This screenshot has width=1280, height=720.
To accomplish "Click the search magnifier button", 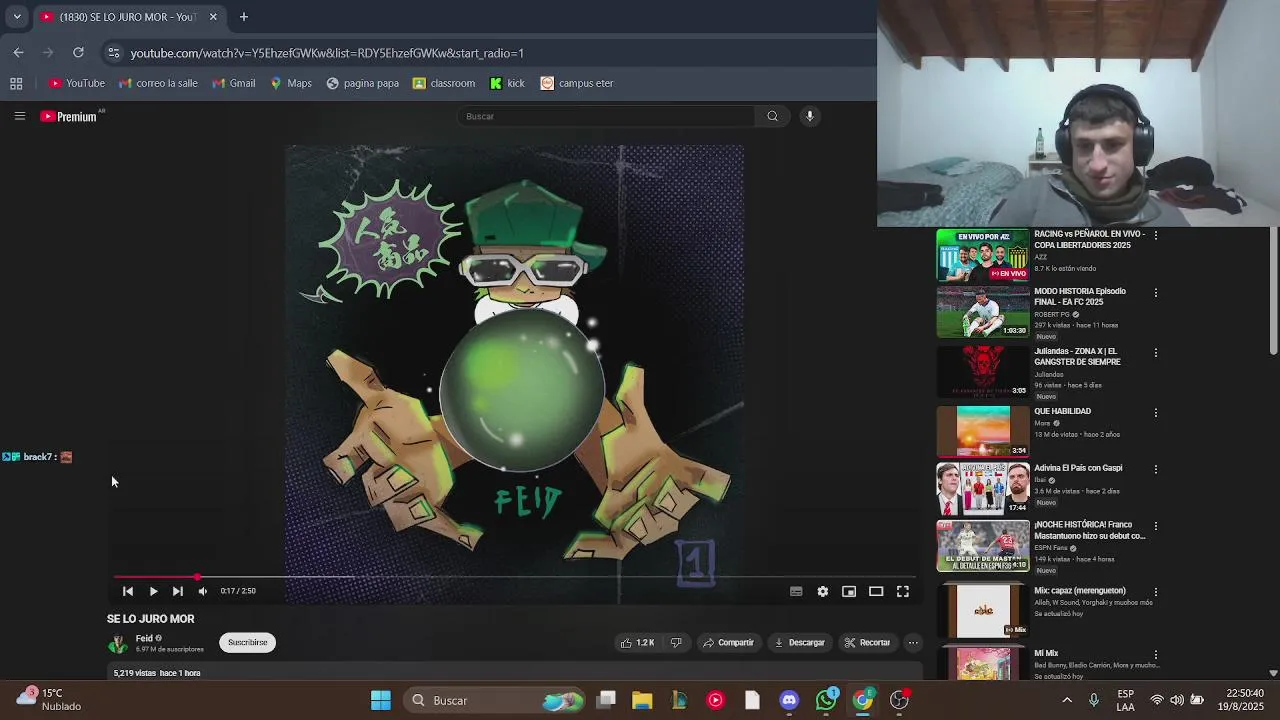I will coord(772,116).
